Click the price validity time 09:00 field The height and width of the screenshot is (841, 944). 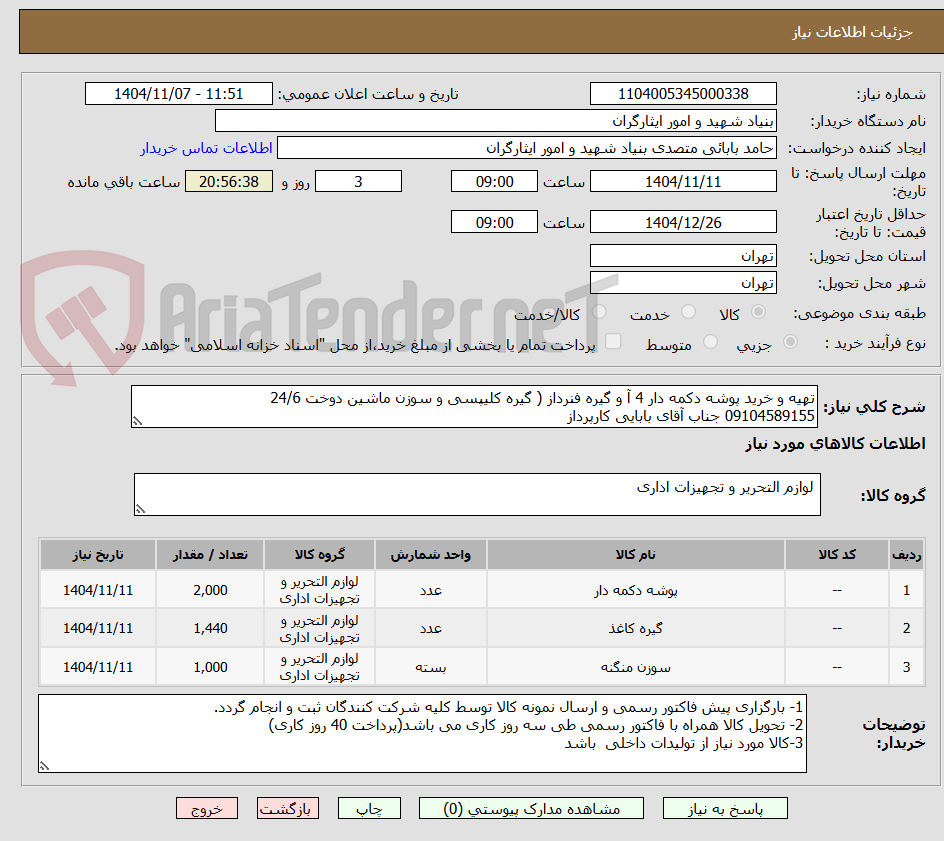494,222
